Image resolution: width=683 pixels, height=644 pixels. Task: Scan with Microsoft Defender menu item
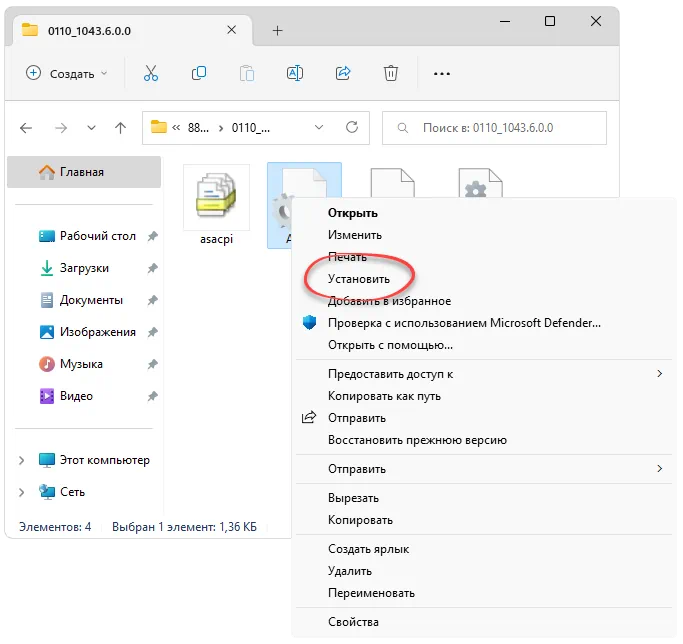[x=484, y=323]
